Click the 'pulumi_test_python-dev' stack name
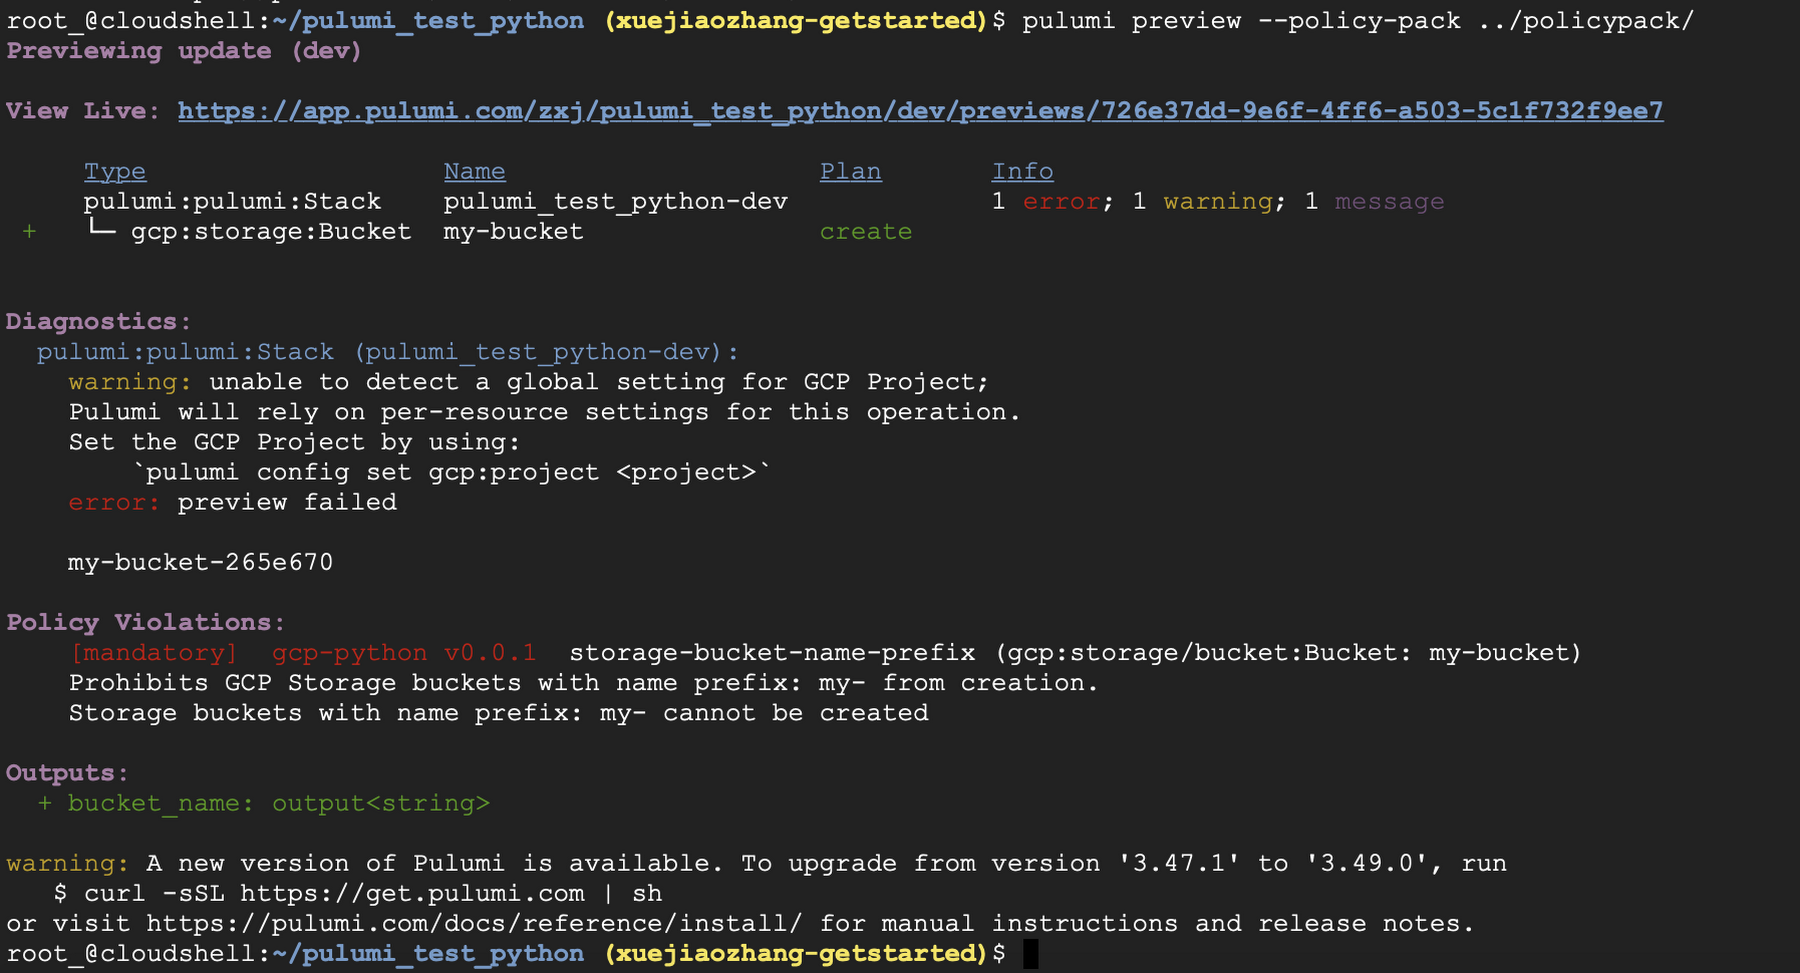 (x=616, y=202)
